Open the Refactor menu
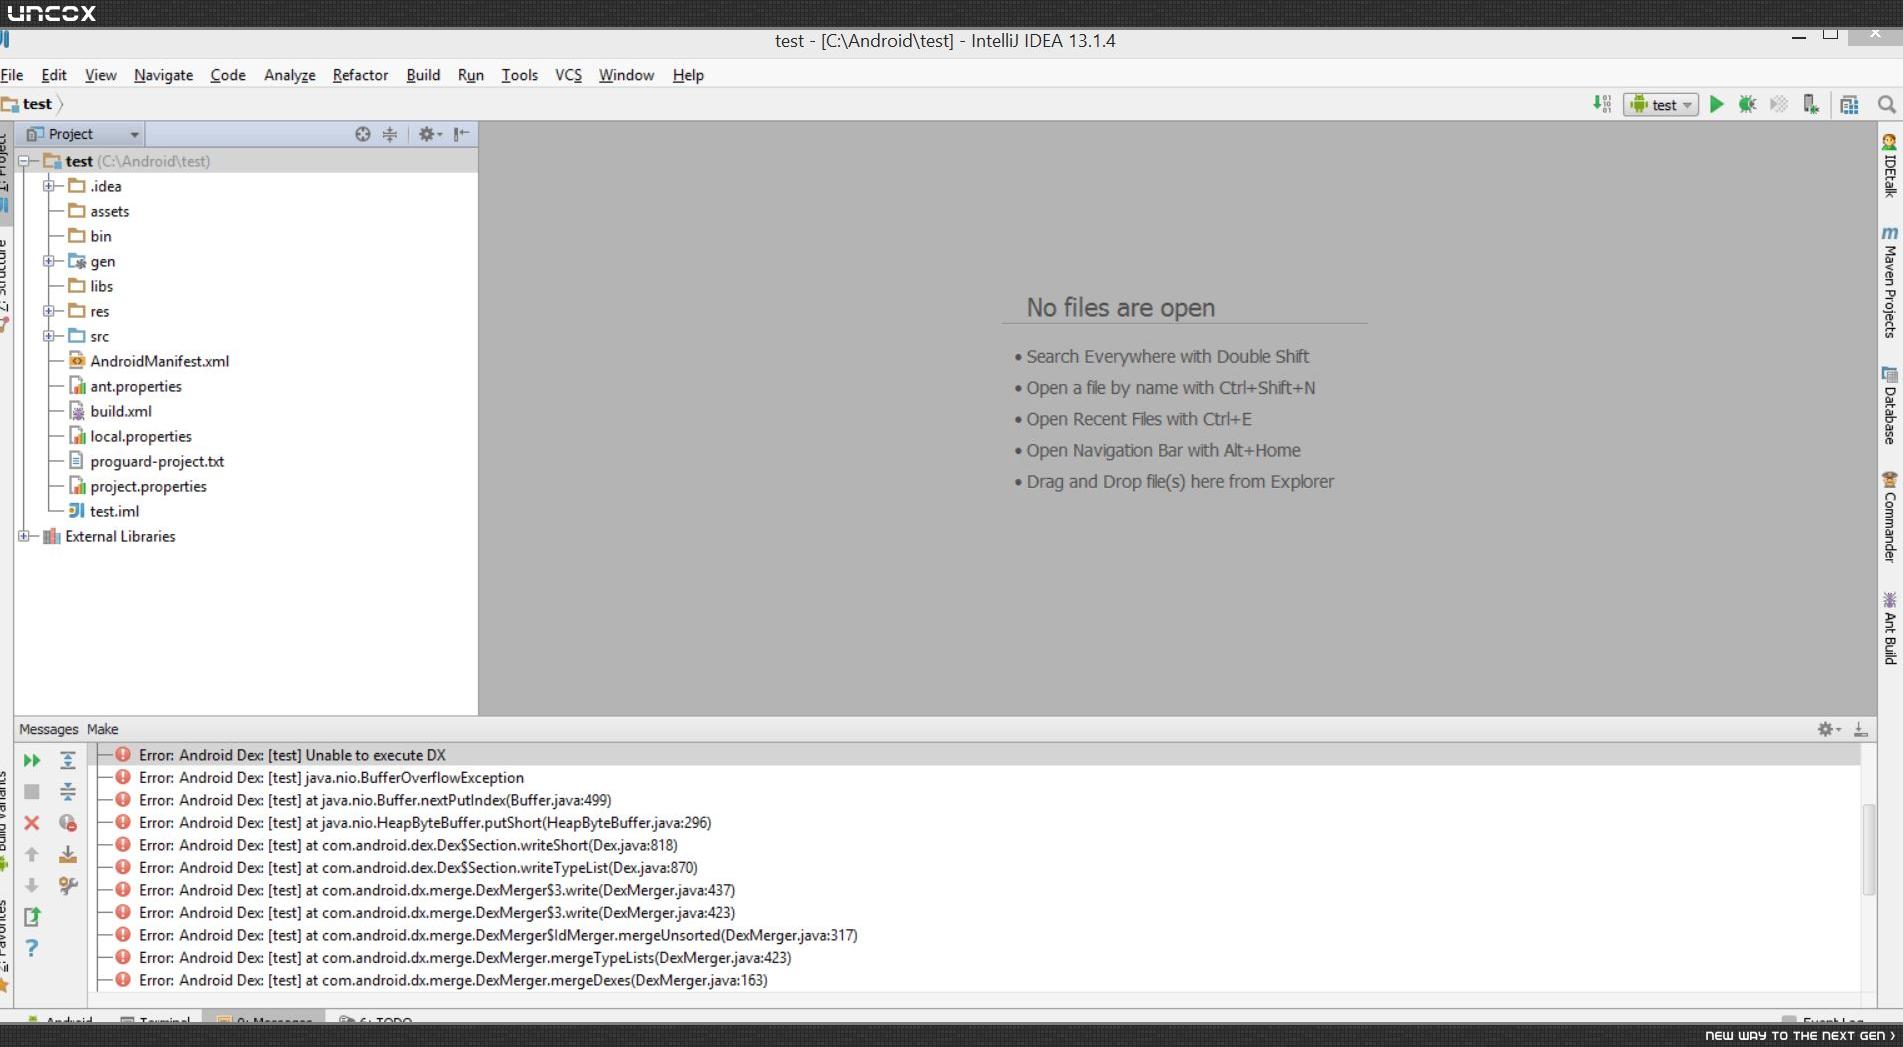Image resolution: width=1903 pixels, height=1047 pixels. (360, 75)
